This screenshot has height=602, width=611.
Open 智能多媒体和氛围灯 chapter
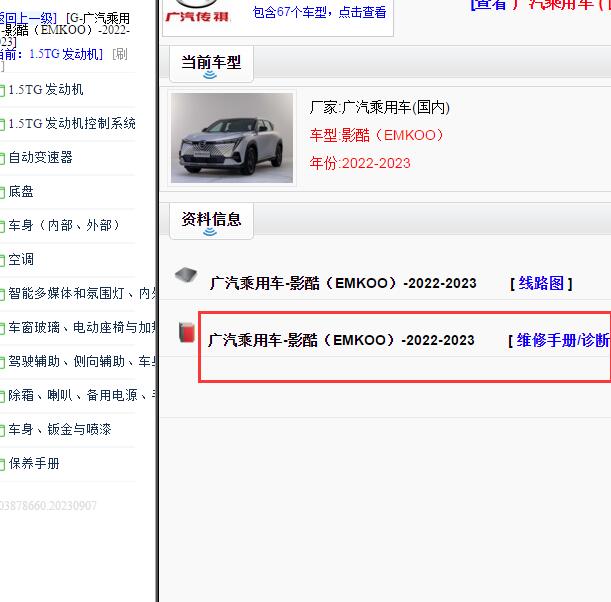tap(82, 293)
